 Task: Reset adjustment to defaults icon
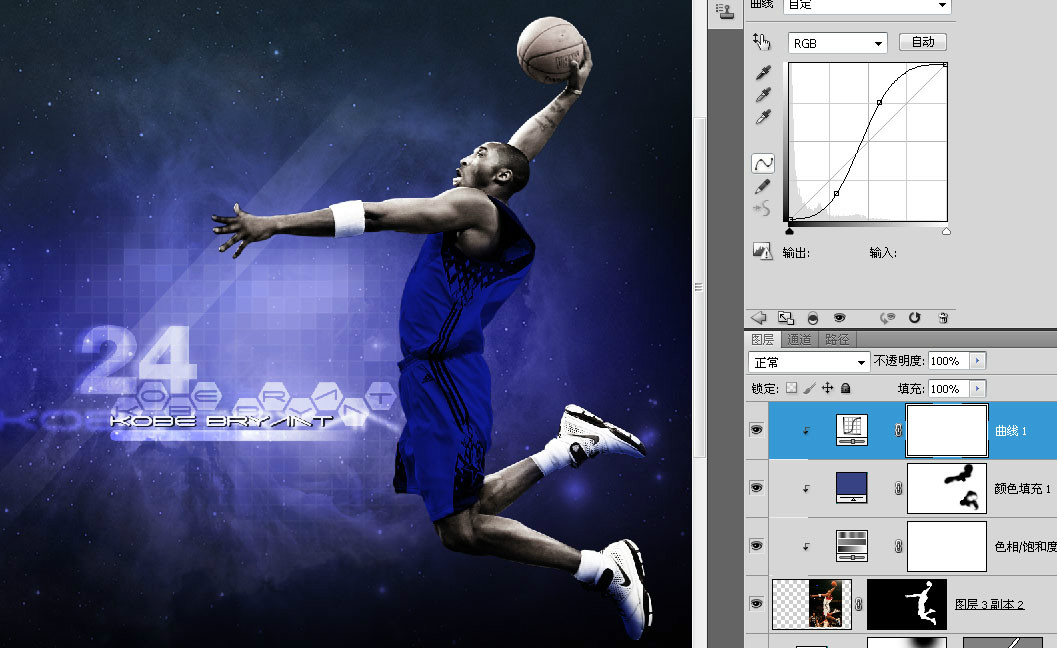[915, 318]
